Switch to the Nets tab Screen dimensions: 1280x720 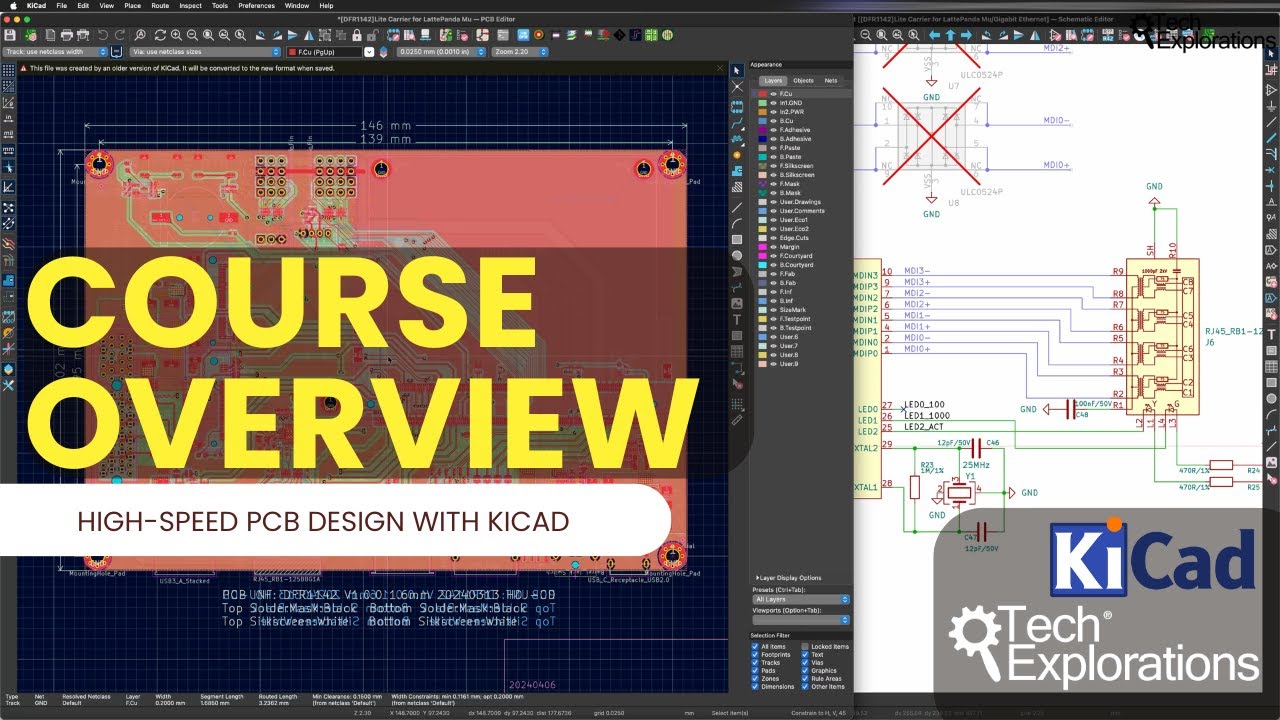831,80
